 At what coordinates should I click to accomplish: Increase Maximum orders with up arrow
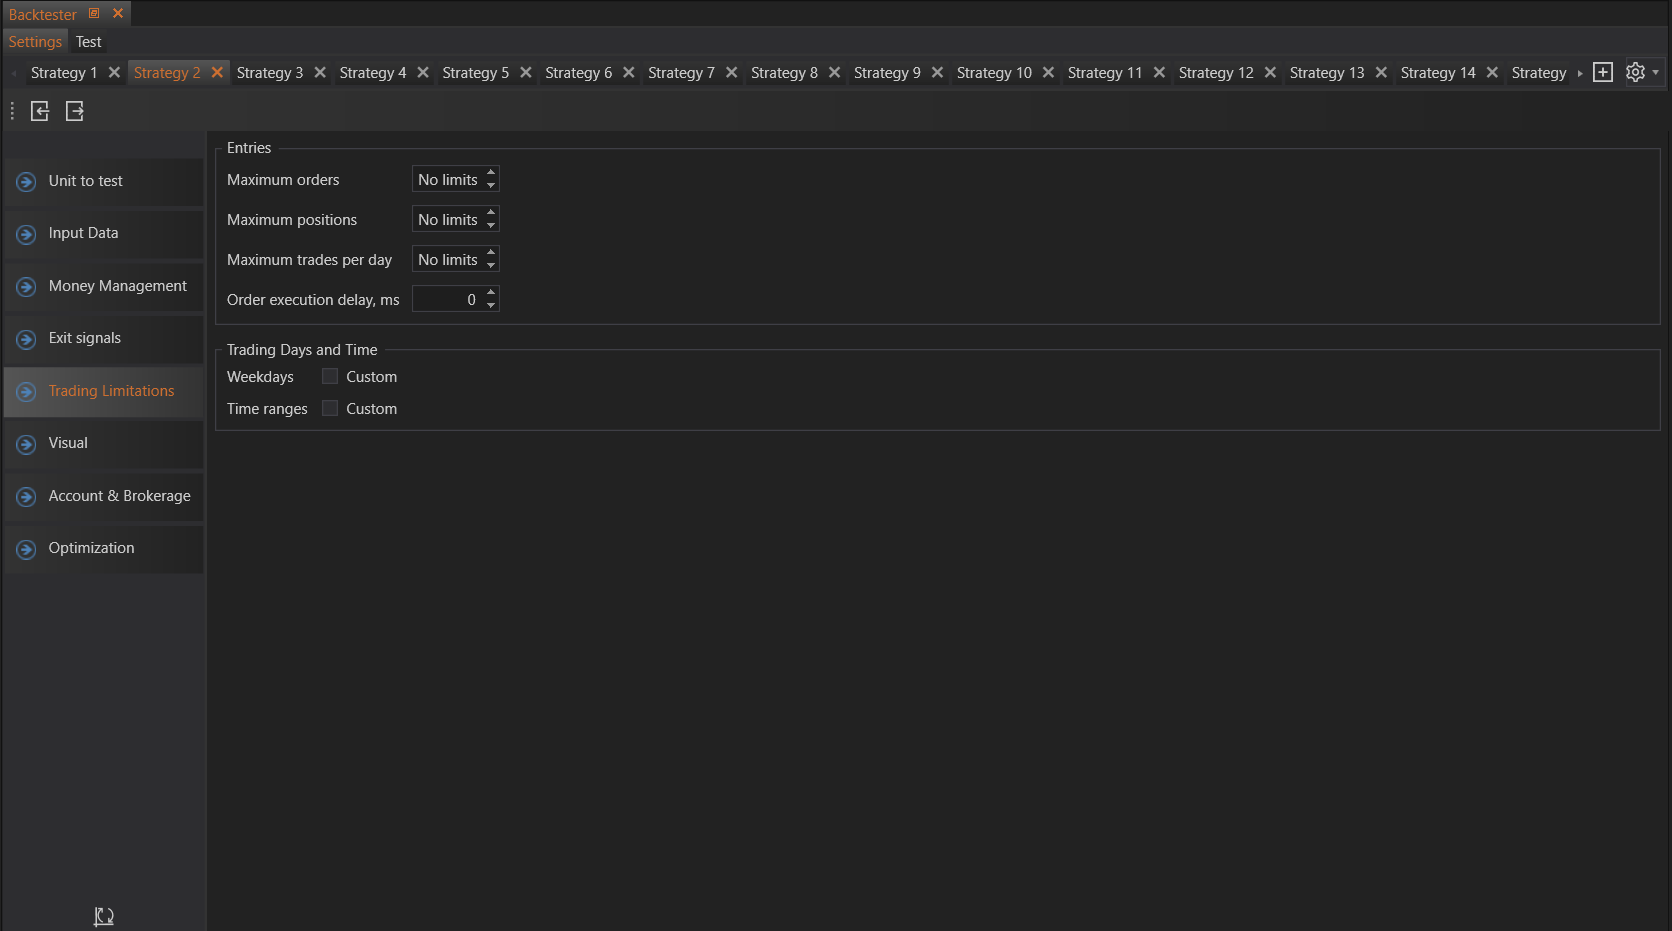[491, 173]
